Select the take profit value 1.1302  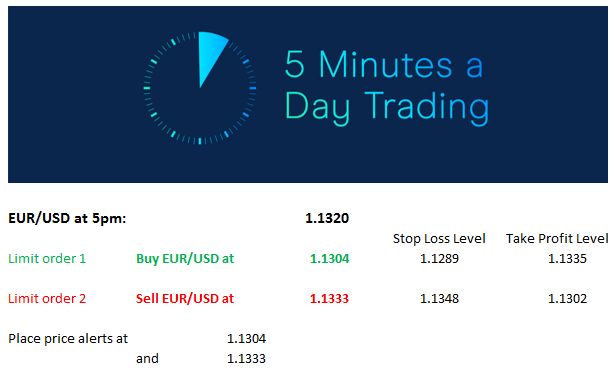(567, 299)
